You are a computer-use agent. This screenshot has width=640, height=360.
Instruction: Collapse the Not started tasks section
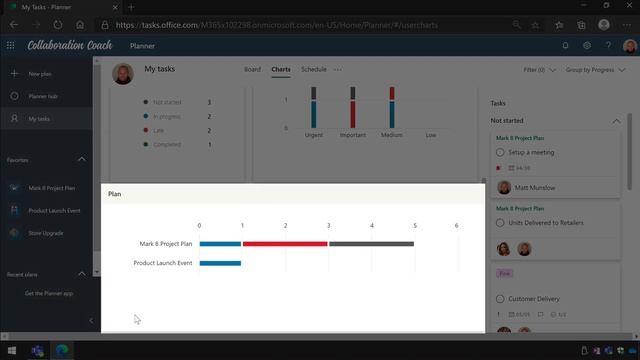click(x=616, y=121)
